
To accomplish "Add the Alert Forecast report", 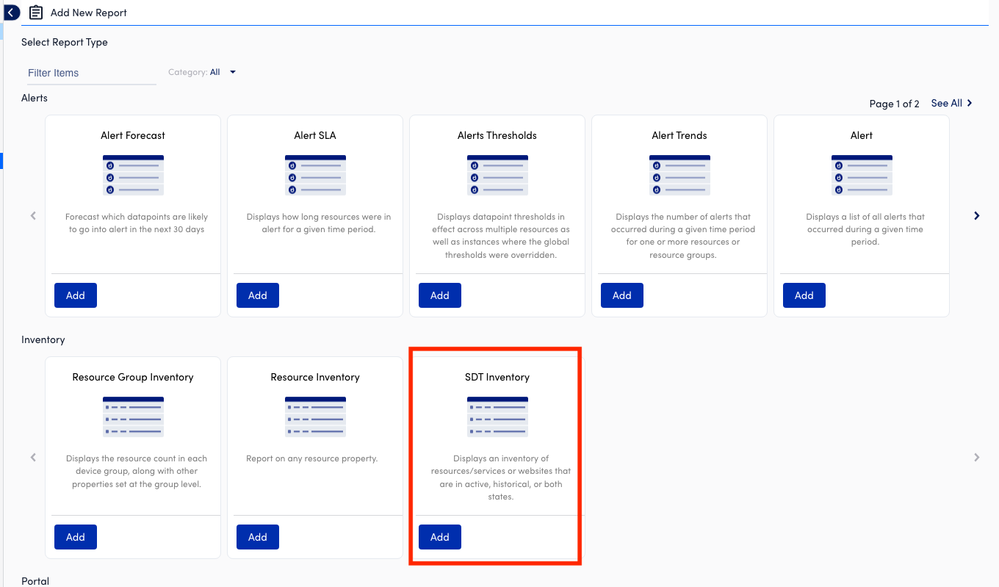I will (x=75, y=295).
